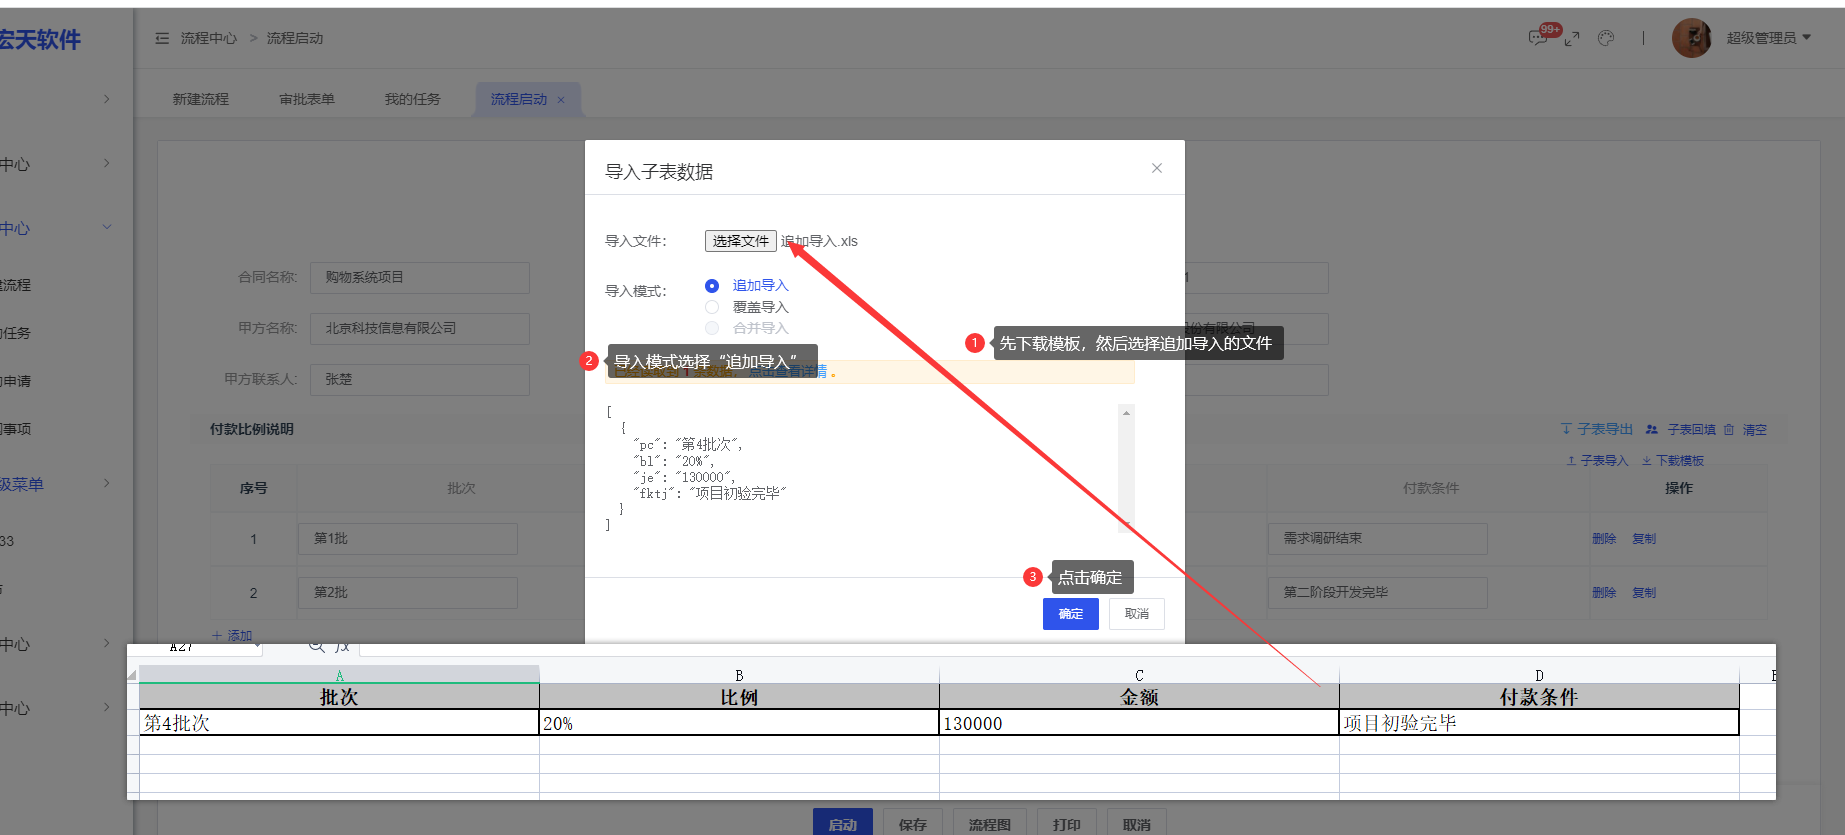Select the 追加导入 radio button
The image size is (1845, 835).
tap(712, 286)
